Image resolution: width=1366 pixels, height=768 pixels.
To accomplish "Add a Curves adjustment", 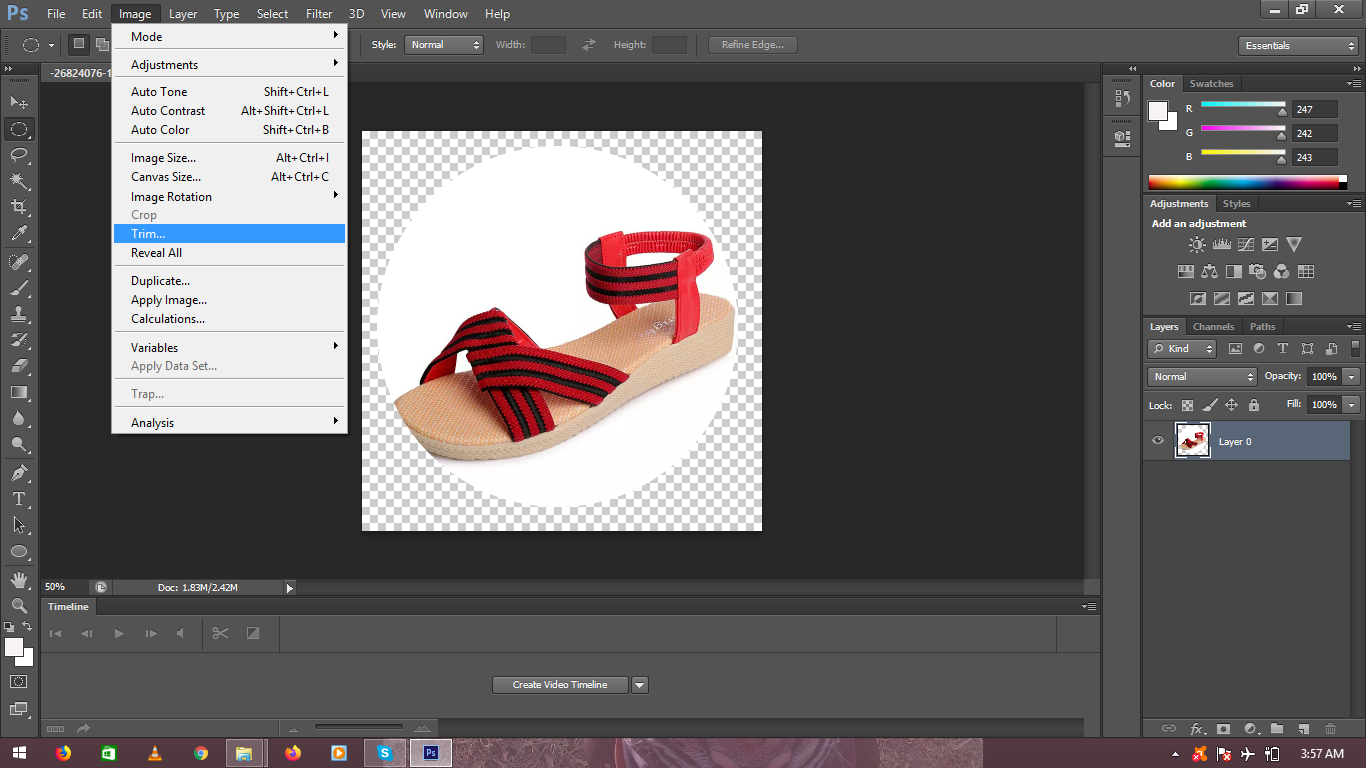I will 1245,244.
